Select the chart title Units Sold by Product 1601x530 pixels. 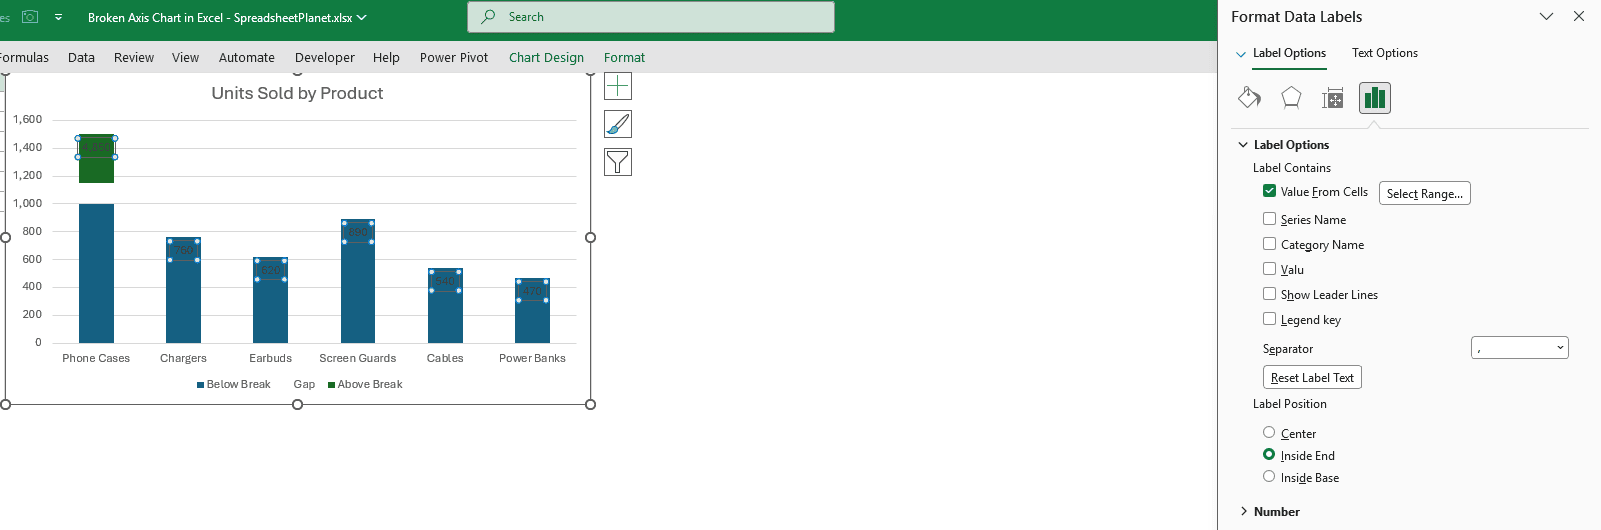point(297,93)
